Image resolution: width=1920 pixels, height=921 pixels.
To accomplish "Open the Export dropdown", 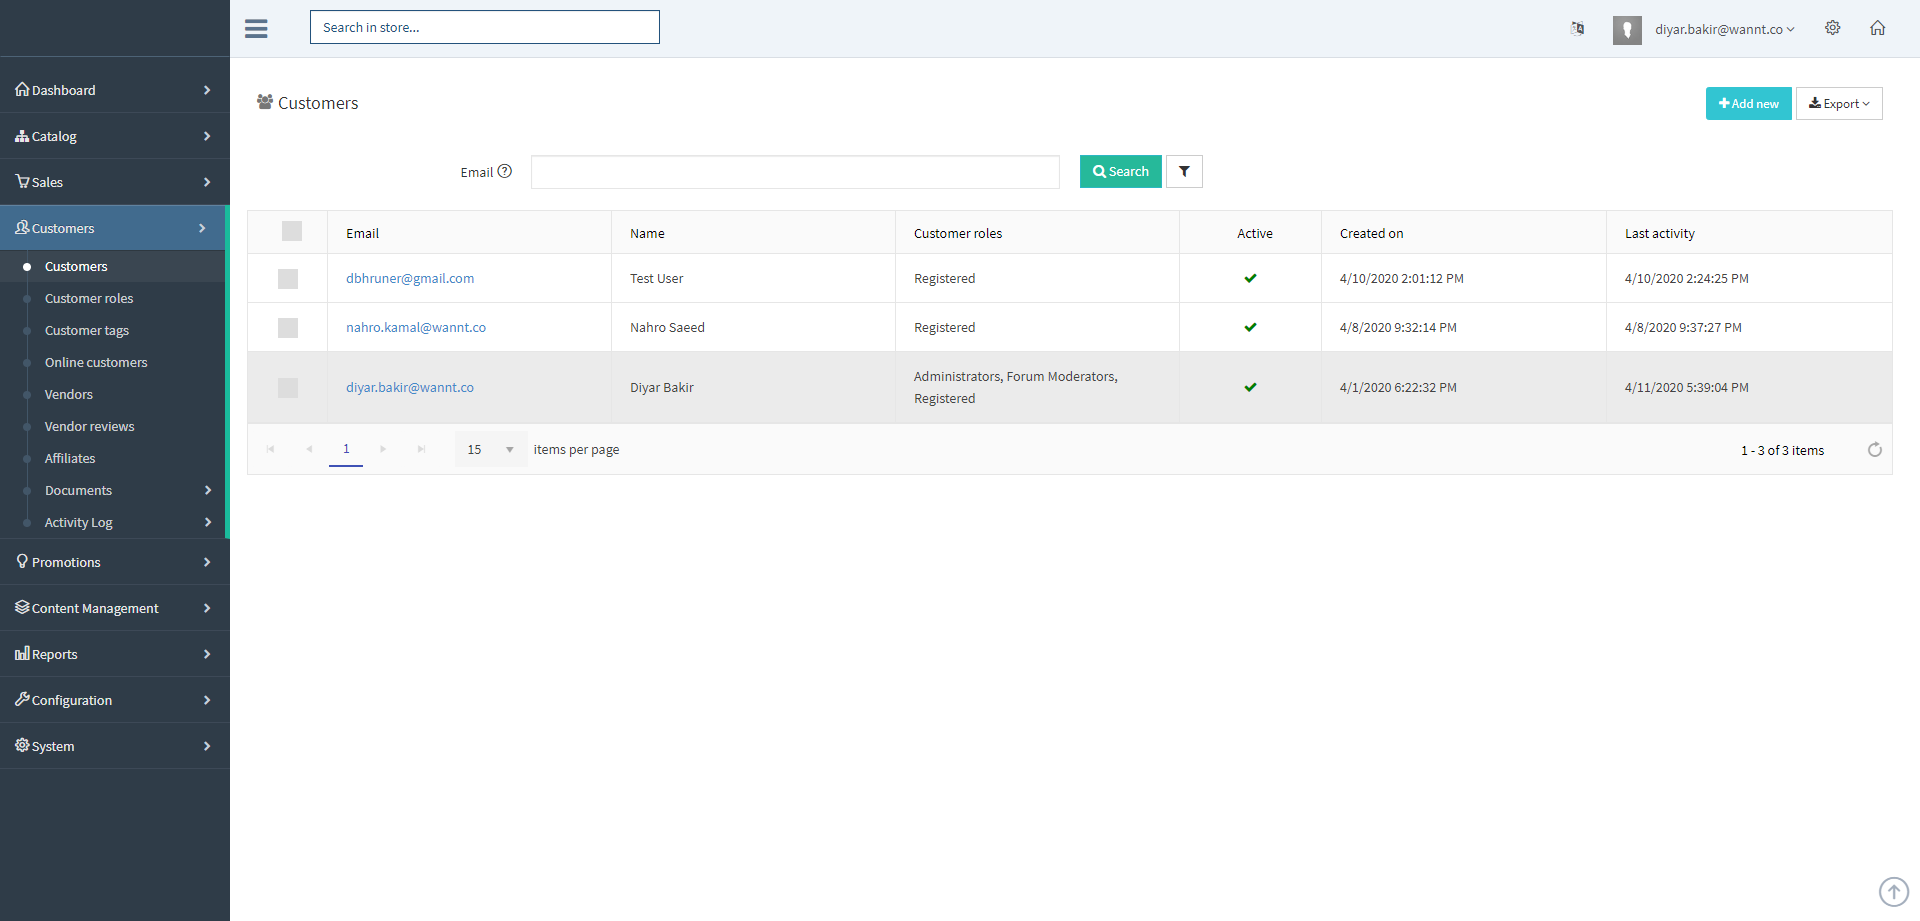I will click(1838, 104).
